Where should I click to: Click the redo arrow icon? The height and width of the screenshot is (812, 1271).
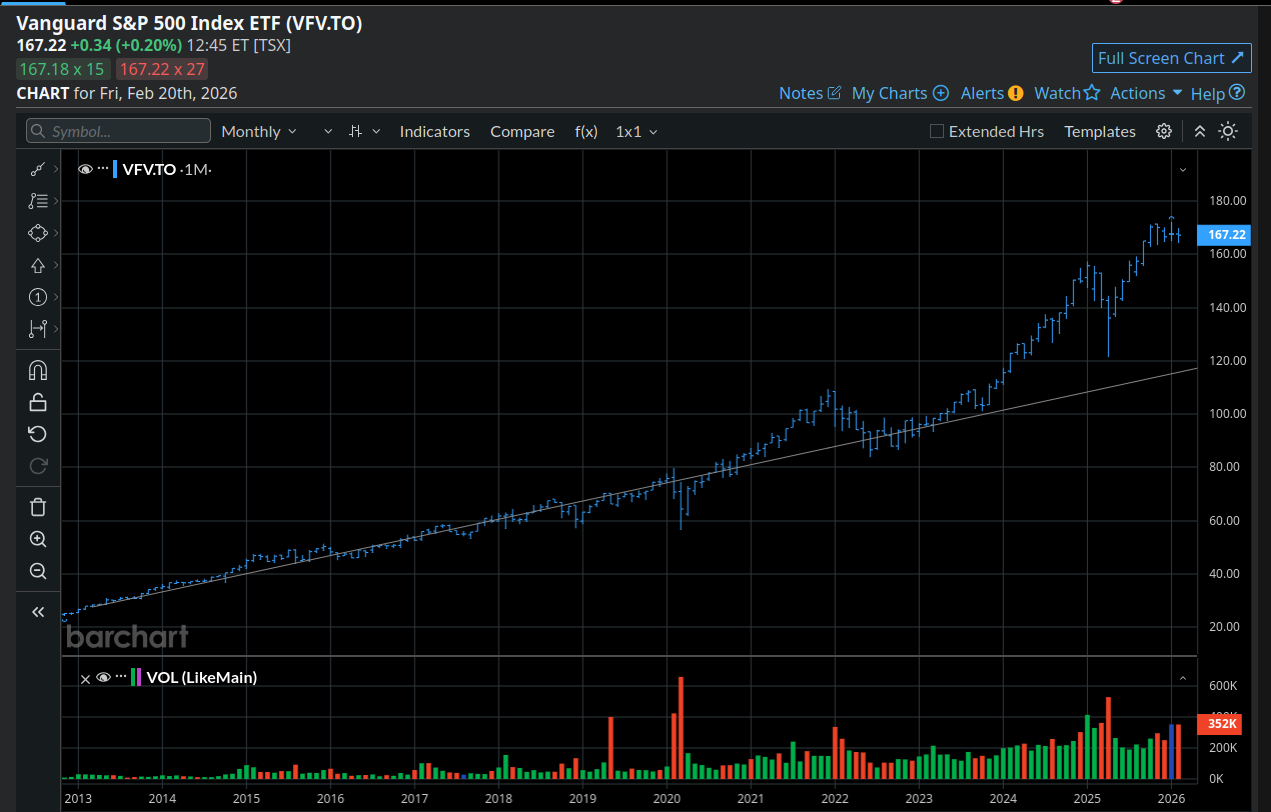pos(38,465)
